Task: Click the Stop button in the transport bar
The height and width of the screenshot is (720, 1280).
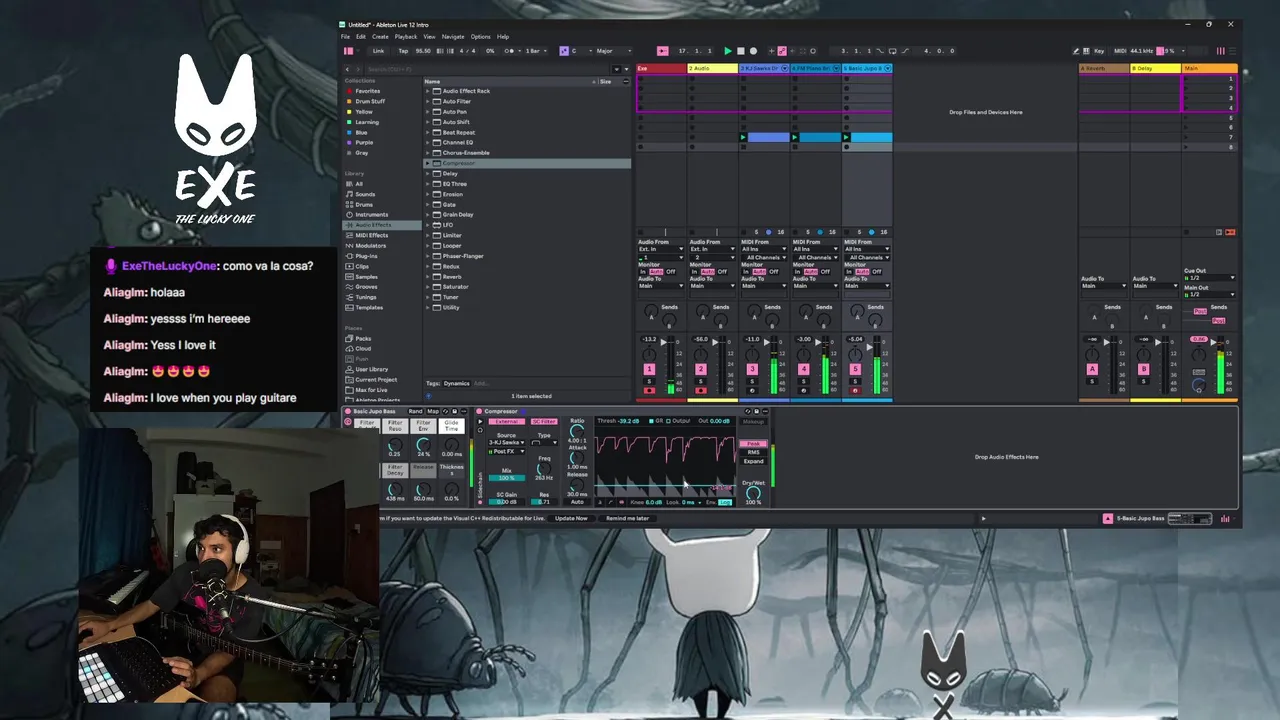Action: point(740,51)
